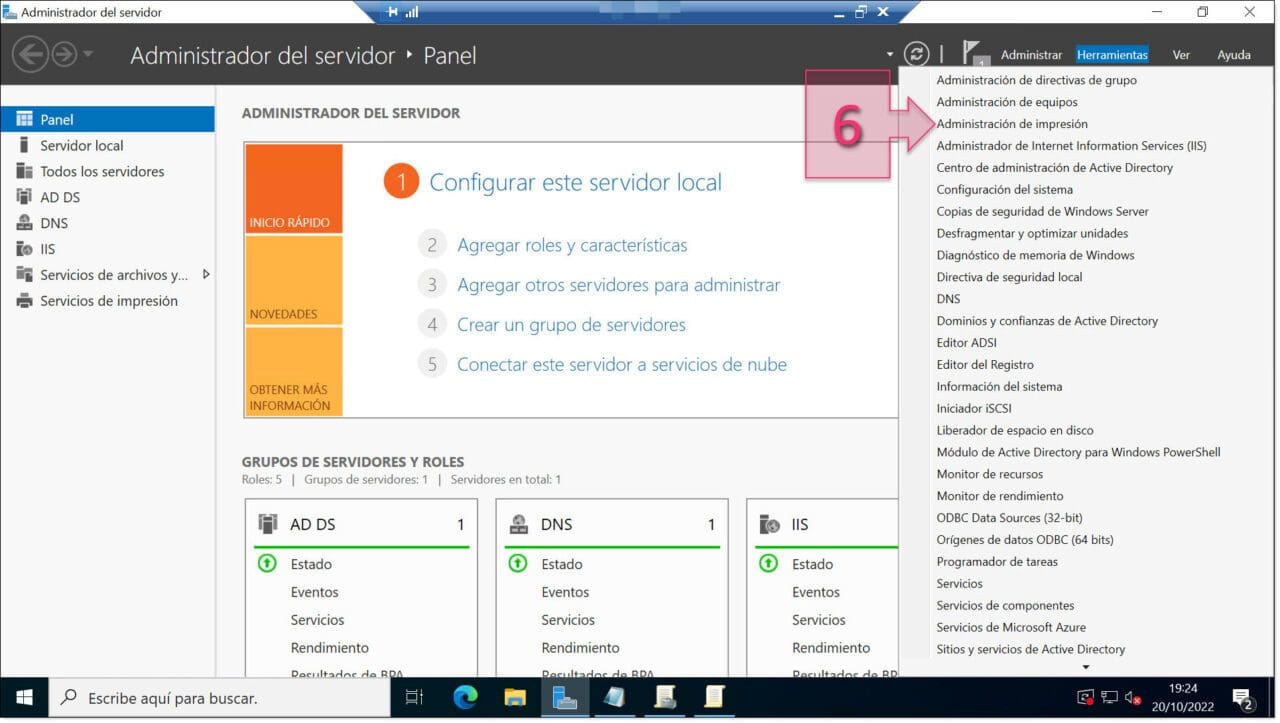Open Administrador de Internet Information Services (IIS)

tap(1071, 146)
